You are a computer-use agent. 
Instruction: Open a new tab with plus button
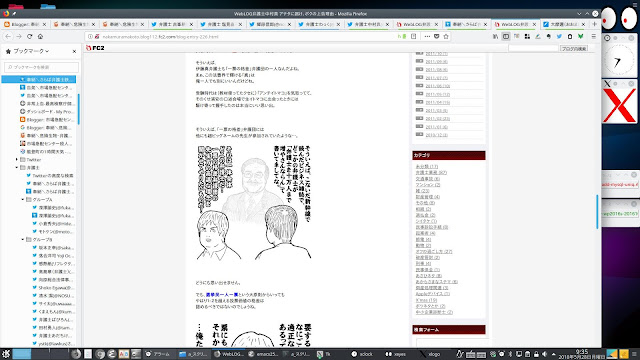[594, 24]
